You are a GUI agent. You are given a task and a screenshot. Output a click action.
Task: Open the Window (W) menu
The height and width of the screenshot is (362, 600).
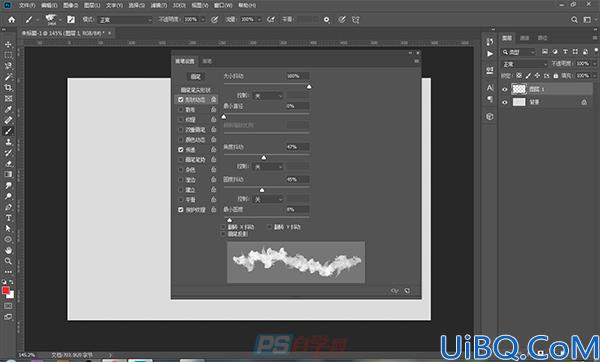click(223, 5)
